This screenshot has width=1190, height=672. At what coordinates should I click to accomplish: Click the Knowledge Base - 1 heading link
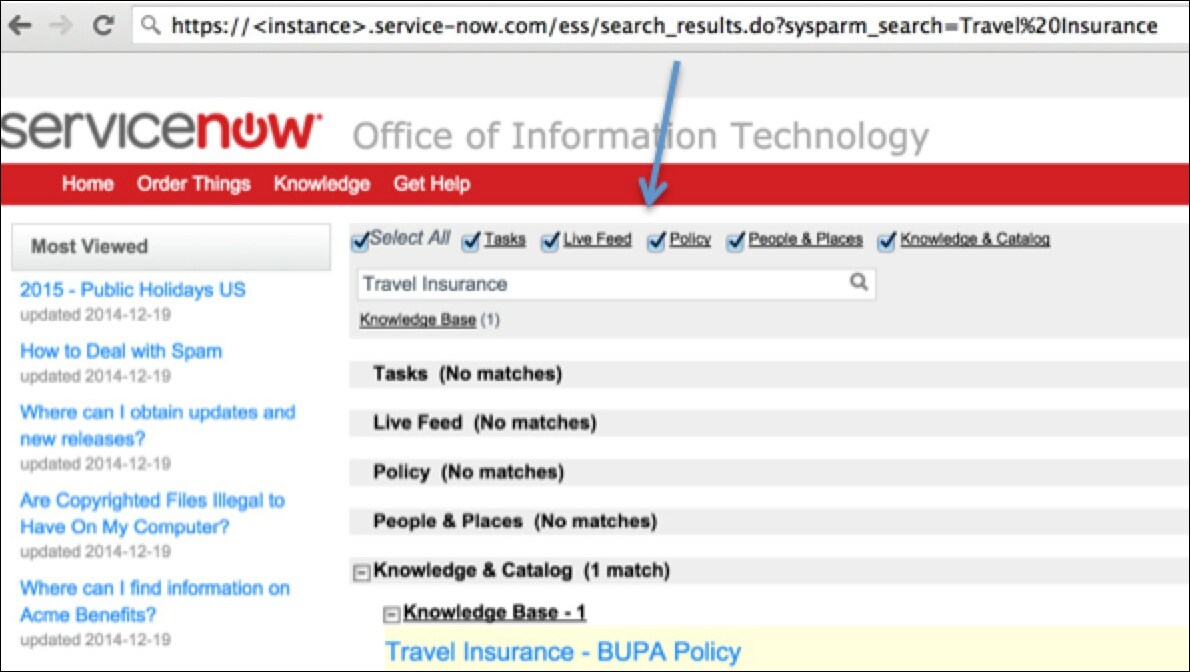click(x=494, y=612)
